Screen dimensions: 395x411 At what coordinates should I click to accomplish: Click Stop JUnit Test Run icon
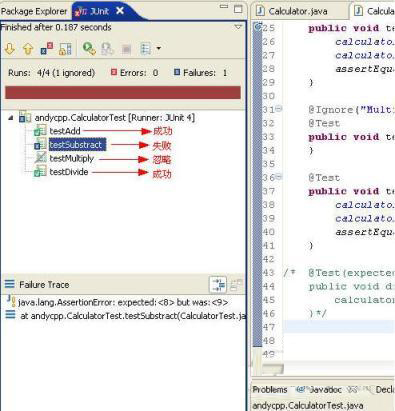coord(126,49)
